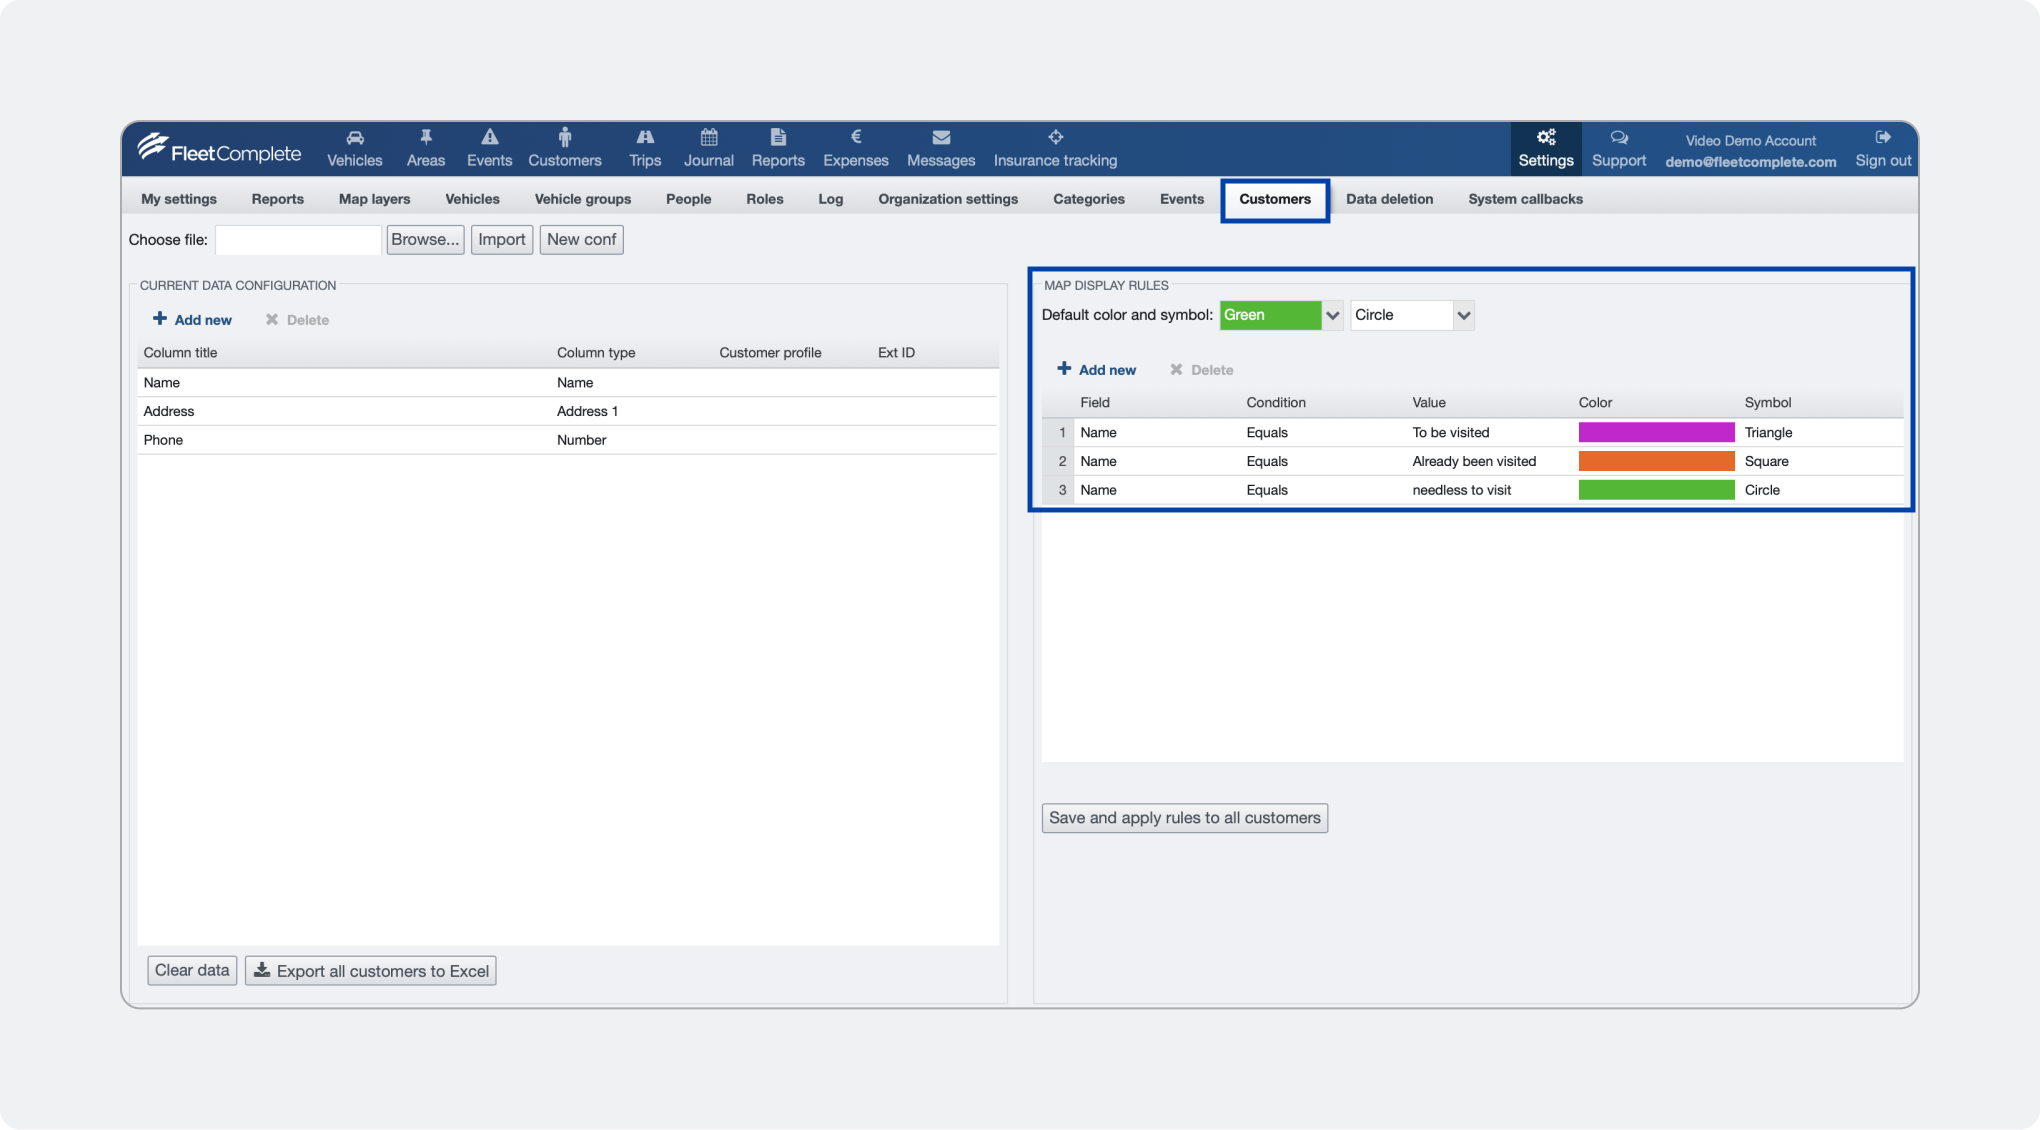
Task: Open the Vehicles section in top navigation
Action: [354, 148]
